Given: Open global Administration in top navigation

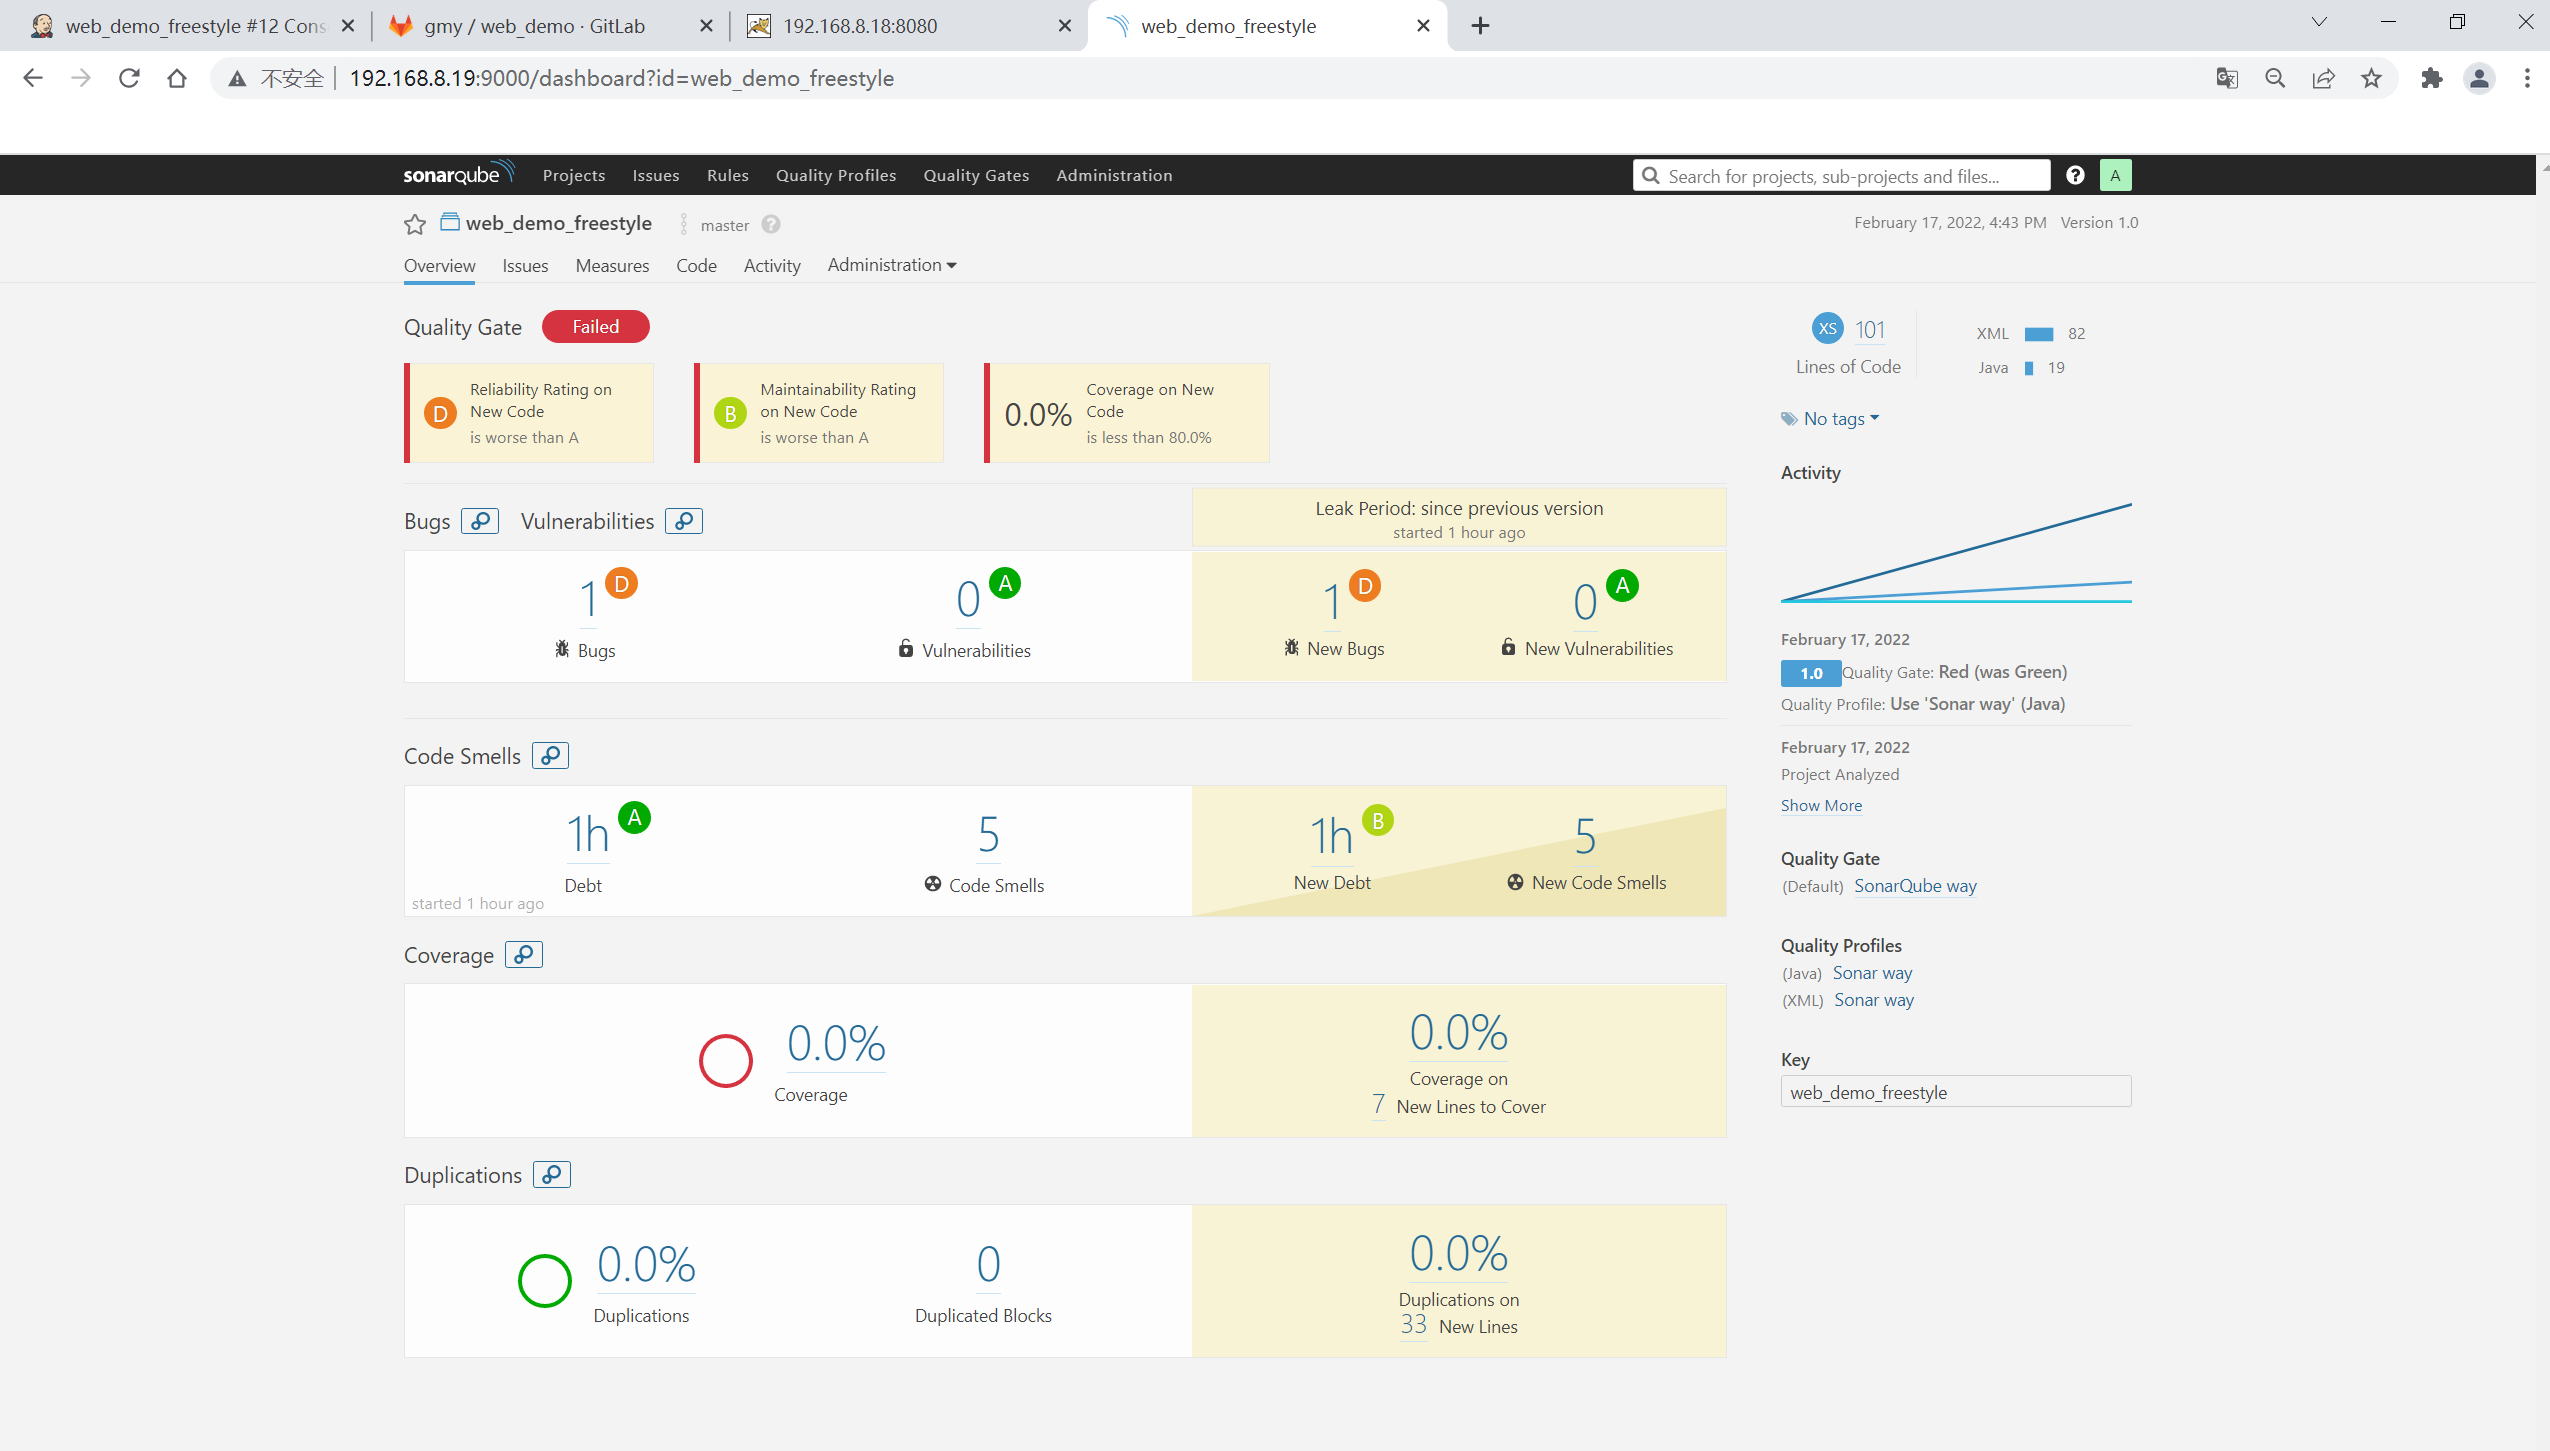Looking at the screenshot, I should tap(1114, 175).
